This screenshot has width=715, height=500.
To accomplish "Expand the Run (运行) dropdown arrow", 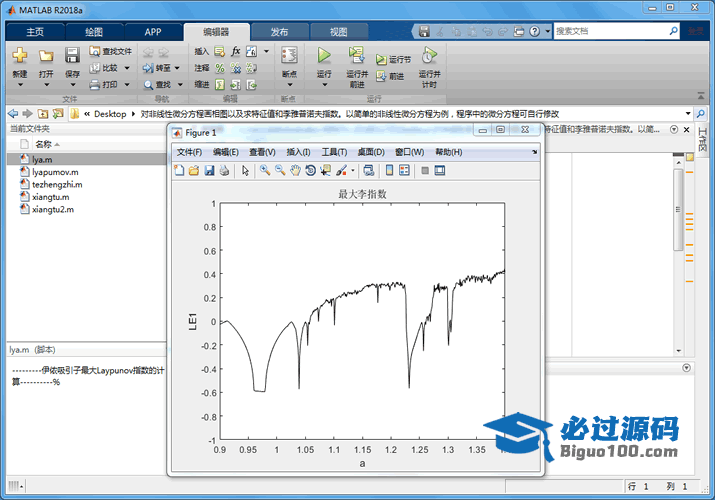I will coord(324,85).
